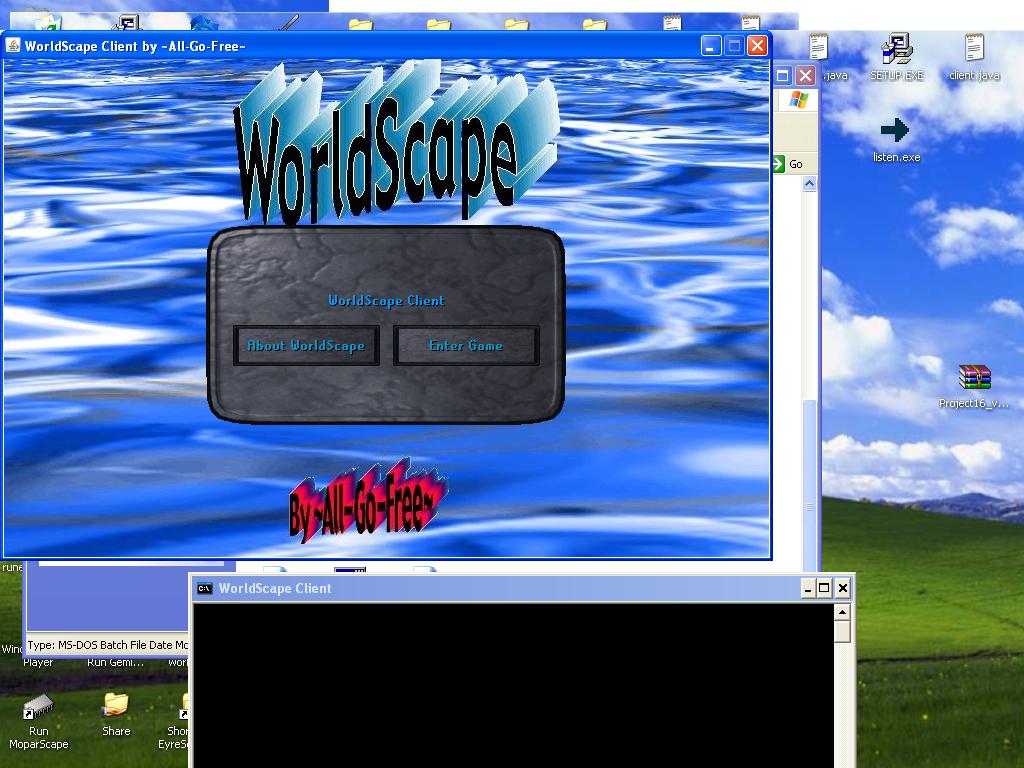Click the command prompt icon in console title bar
The width and height of the screenshot is (1024, 768).
click(x=204, y=588)
